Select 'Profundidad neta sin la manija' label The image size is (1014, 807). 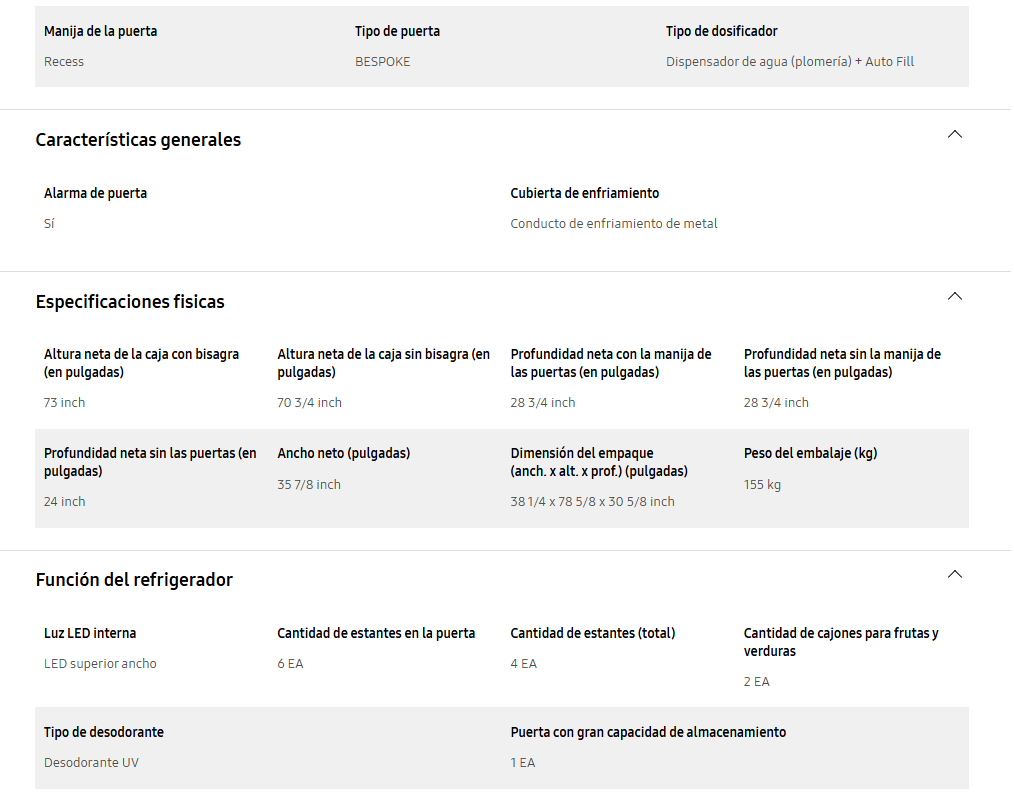click(842, 363)
